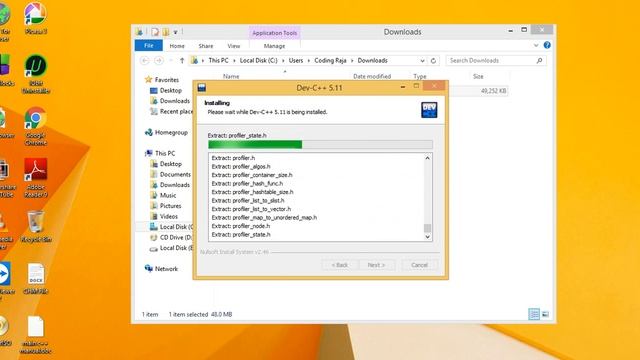640x360 pixels.
Task: Open the View ribbon tab
Action: tap(234, 46)
